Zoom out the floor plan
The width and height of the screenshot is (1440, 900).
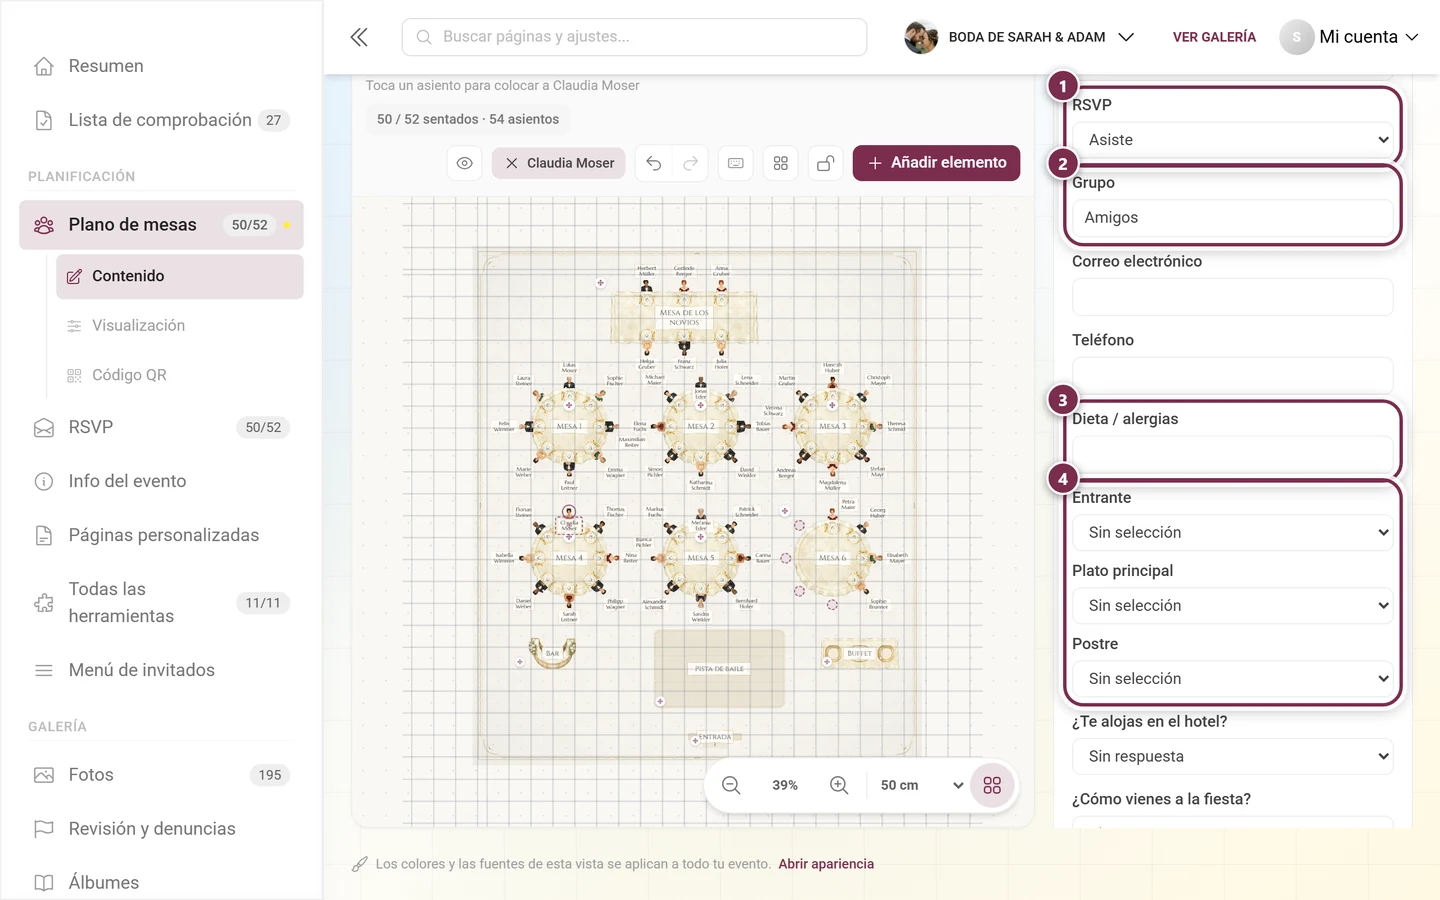[731, 785]
